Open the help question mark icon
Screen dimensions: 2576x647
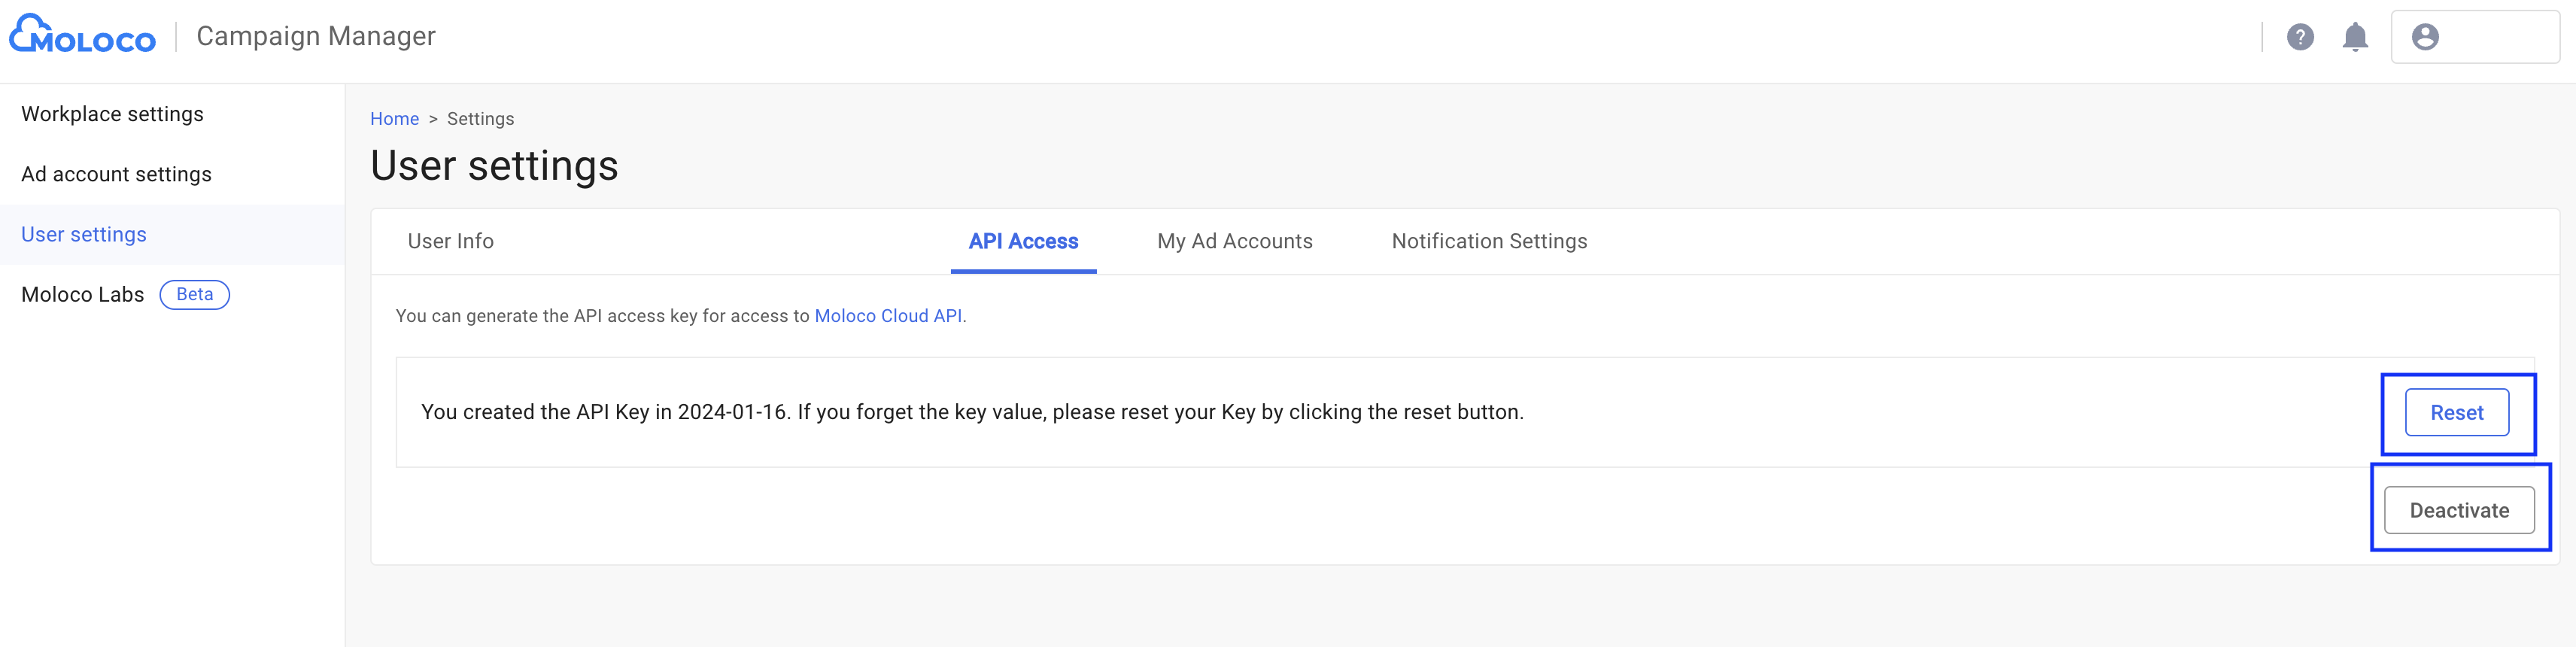[2300, 37]
